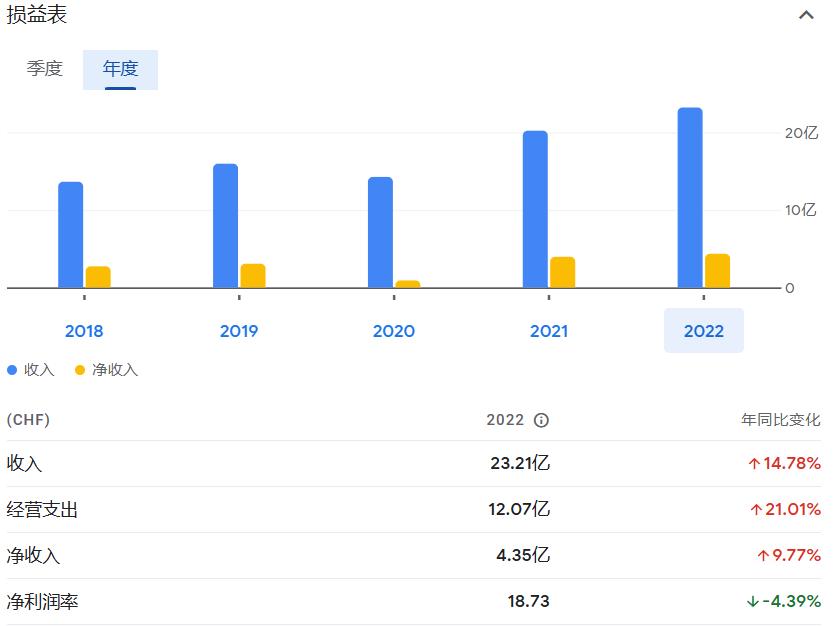The width and height of the screenshot is (834, 626).
Task: Click the 净利润率 row label
Action: (43, 602)
